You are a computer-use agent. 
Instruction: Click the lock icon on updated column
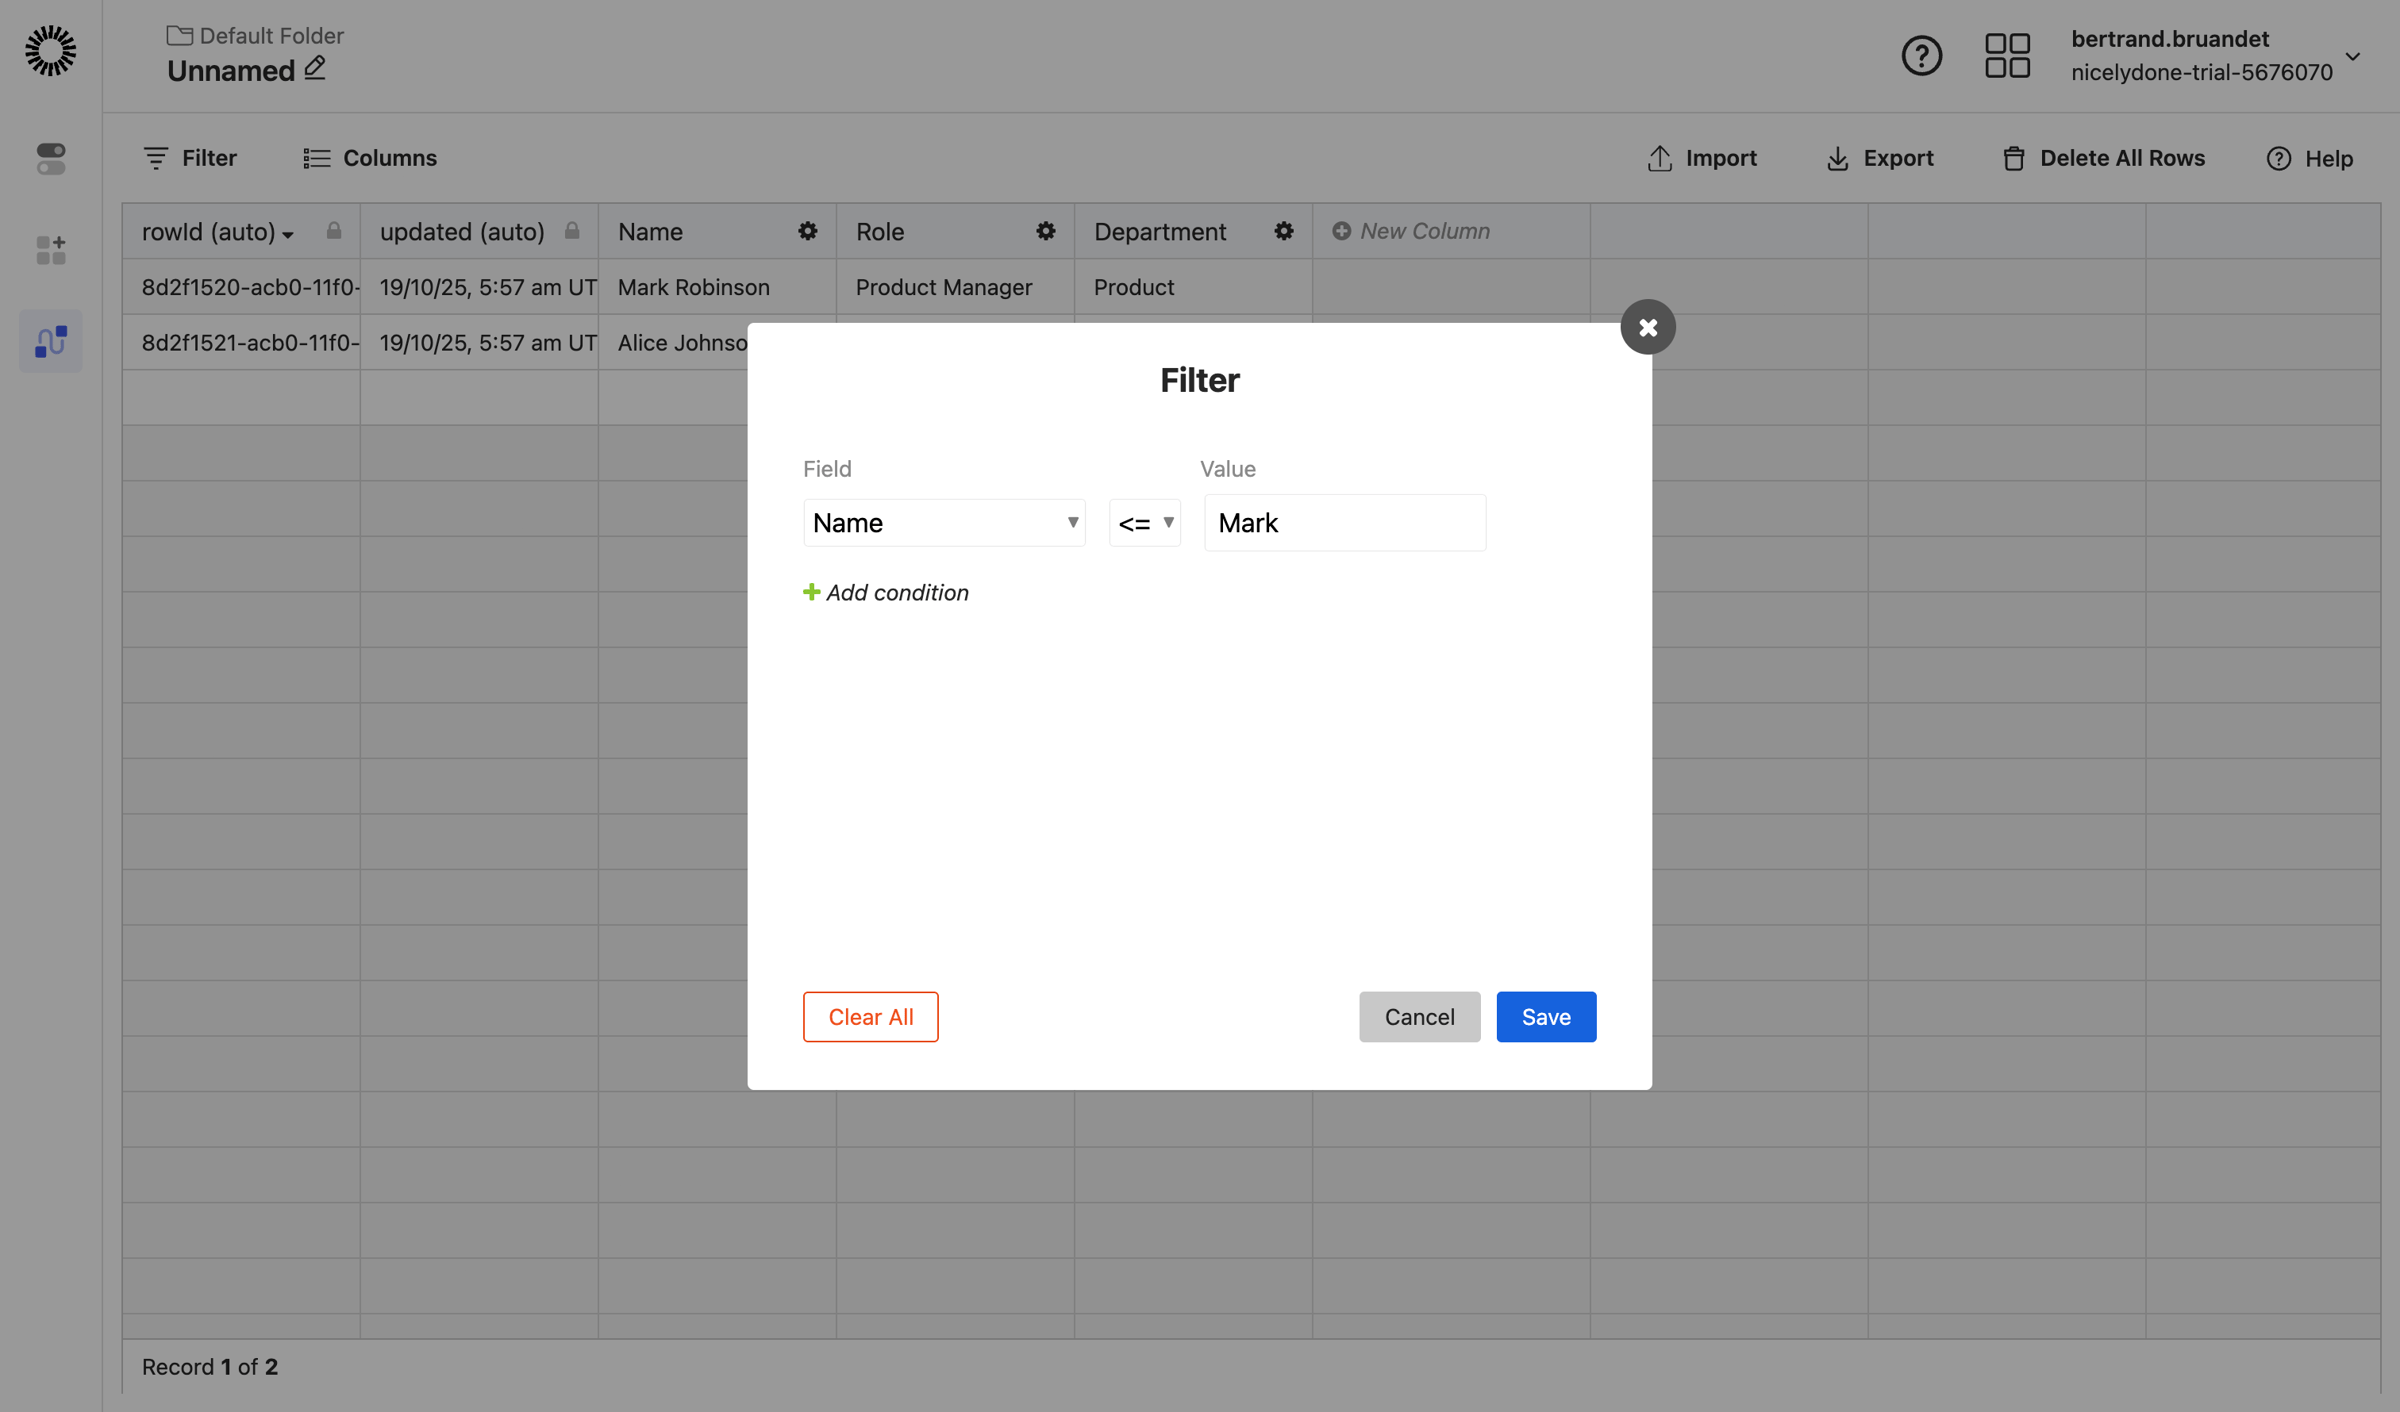pos(572,231)
